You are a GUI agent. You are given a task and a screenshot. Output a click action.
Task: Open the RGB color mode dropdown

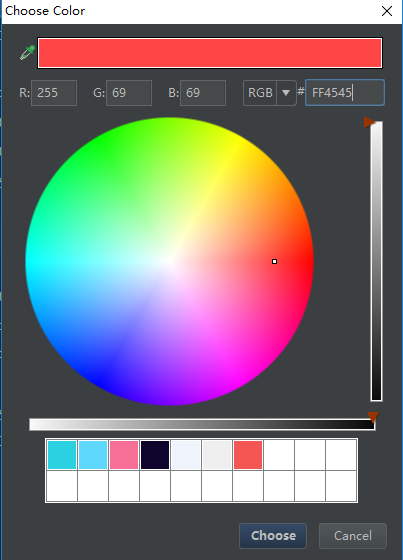point(270,93)
